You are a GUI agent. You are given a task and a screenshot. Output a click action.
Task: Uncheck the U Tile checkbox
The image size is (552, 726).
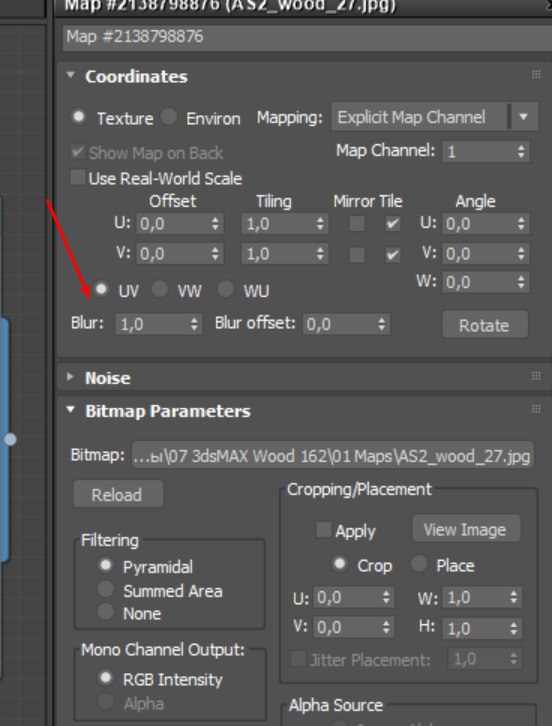[393, 224]
